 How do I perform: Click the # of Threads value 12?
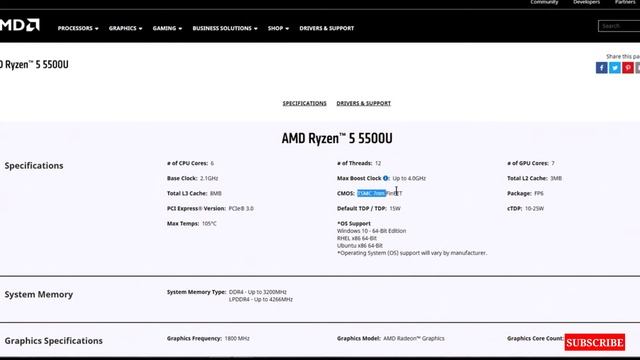pos(378,163)
